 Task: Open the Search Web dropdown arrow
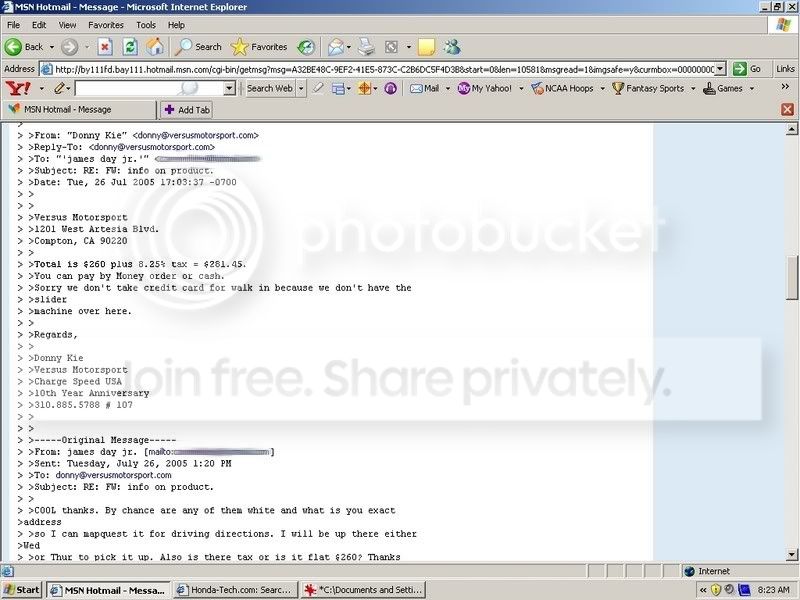point(299,88)
